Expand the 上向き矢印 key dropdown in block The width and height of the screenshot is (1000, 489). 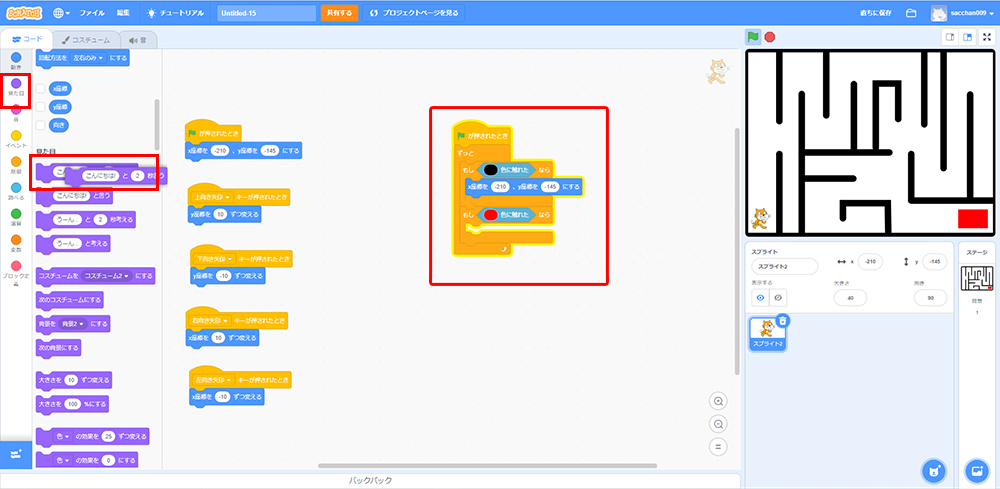pyautogui.click(x=228, y=197)
